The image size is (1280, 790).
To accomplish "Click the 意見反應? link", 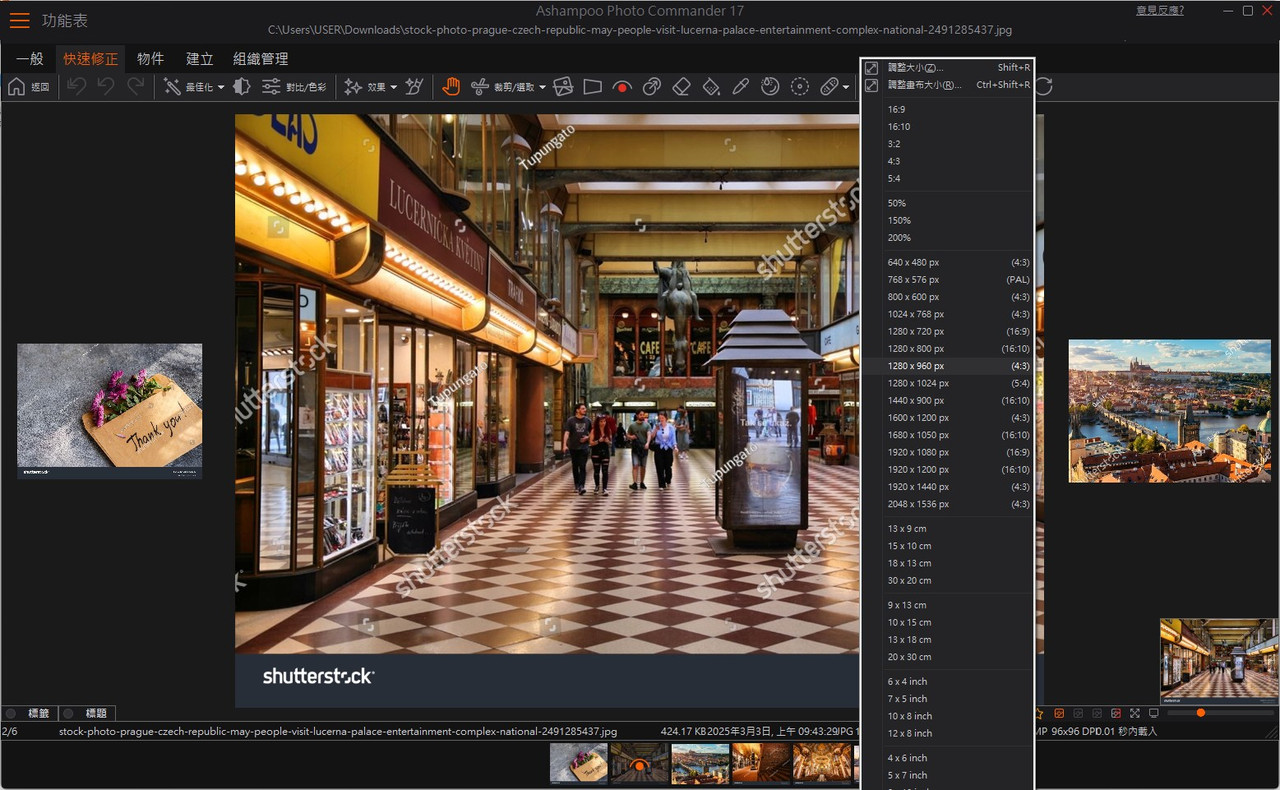I will pos(1160,10).
